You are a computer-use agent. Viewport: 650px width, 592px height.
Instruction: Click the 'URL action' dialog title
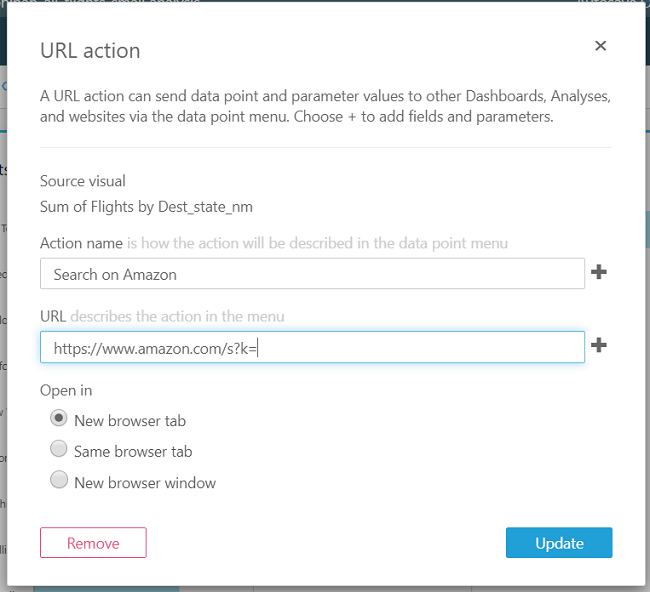click(x=90, y=50)
